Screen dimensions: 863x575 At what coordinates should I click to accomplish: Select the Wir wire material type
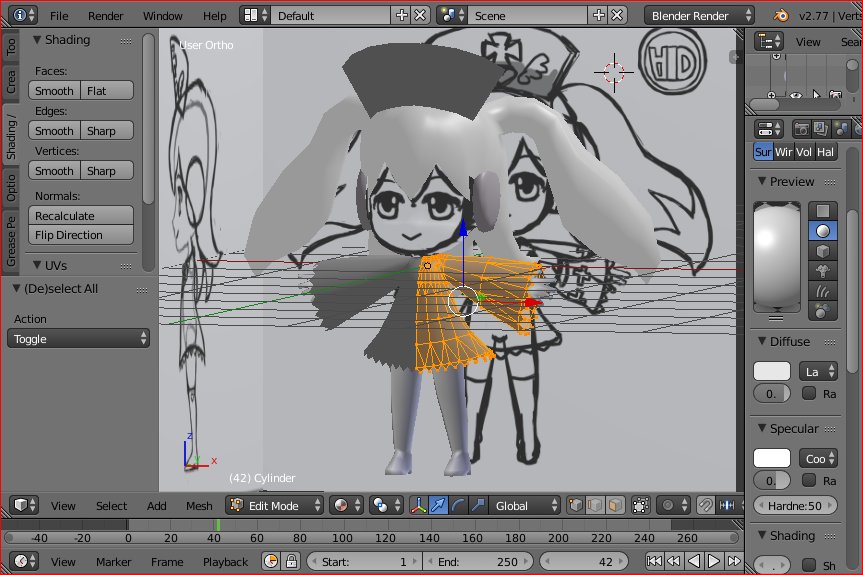[x=784, y=152]
